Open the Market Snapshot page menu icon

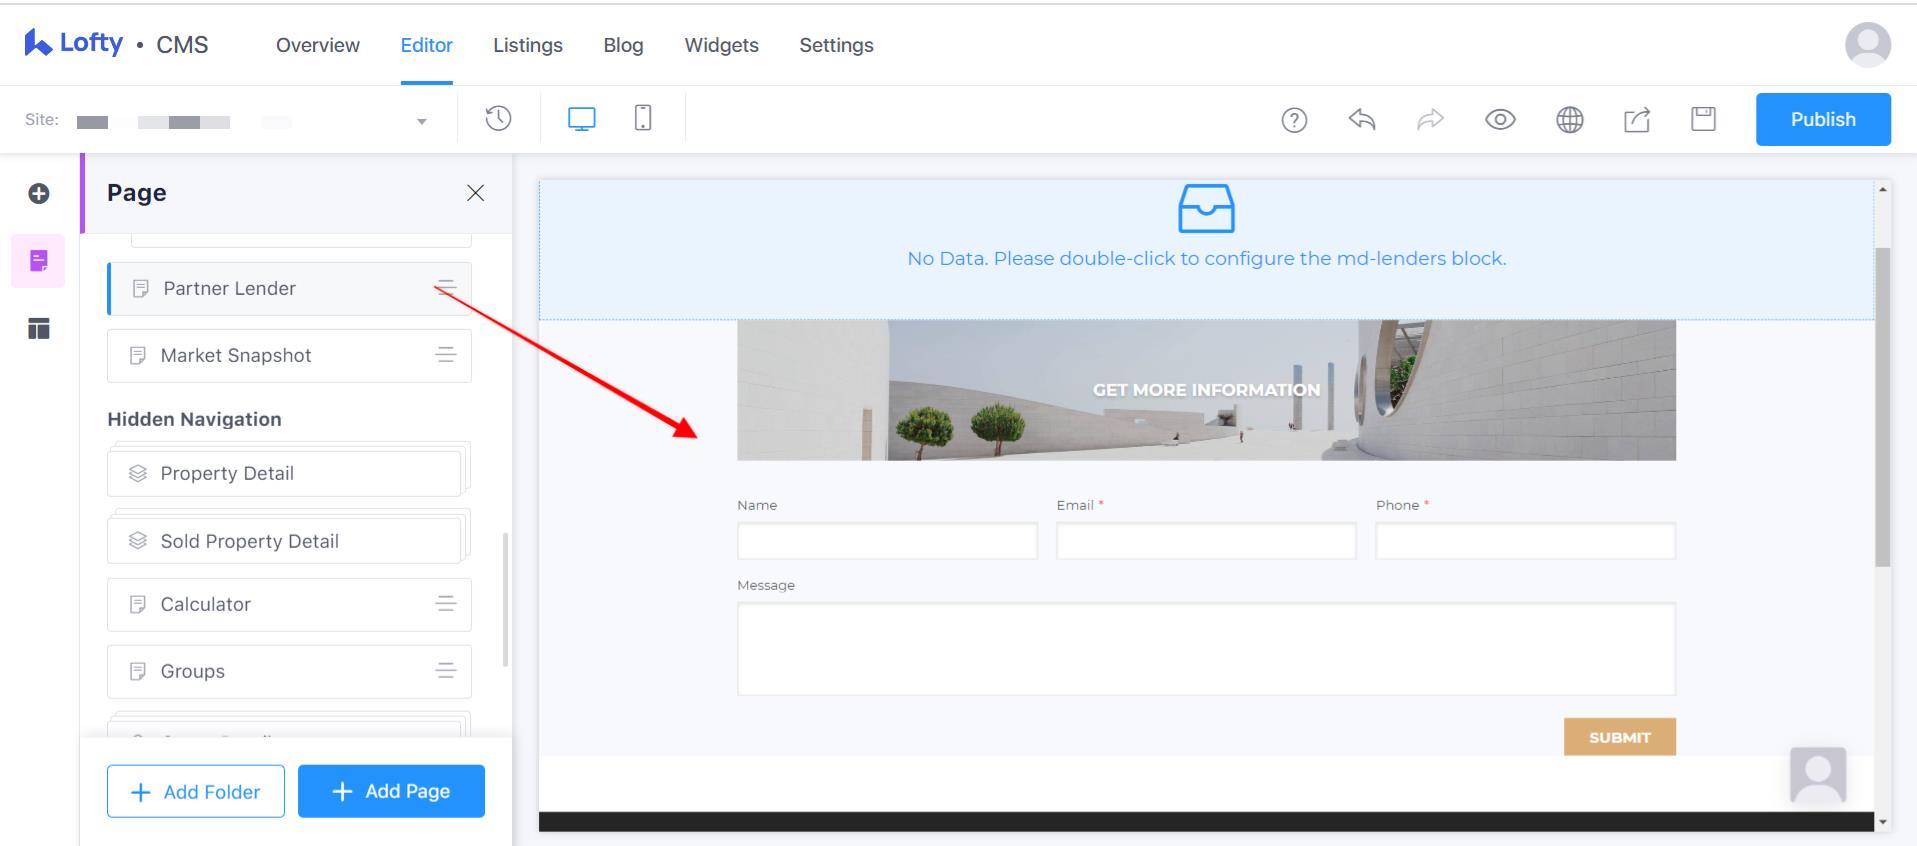click(x=446, y=355)
